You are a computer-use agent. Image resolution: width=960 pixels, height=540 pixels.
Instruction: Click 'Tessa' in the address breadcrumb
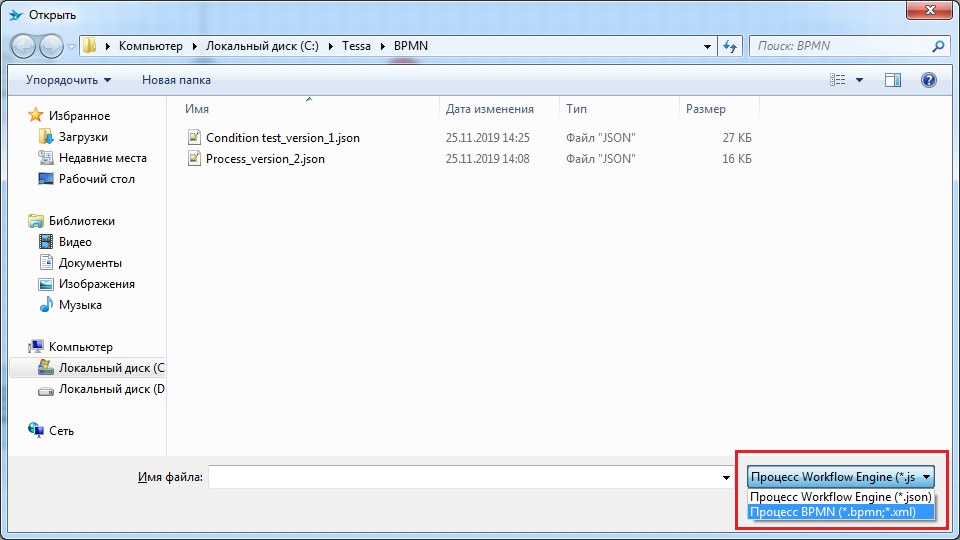357,46
